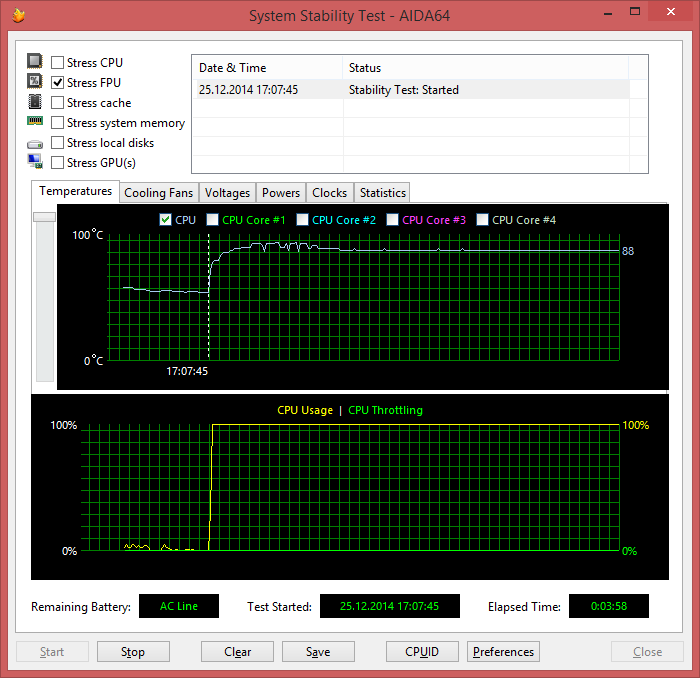Image resolution: width=700 pixels, height=678 pixels.
Task: Open the CPUID panel
Action: click(422, 652)
